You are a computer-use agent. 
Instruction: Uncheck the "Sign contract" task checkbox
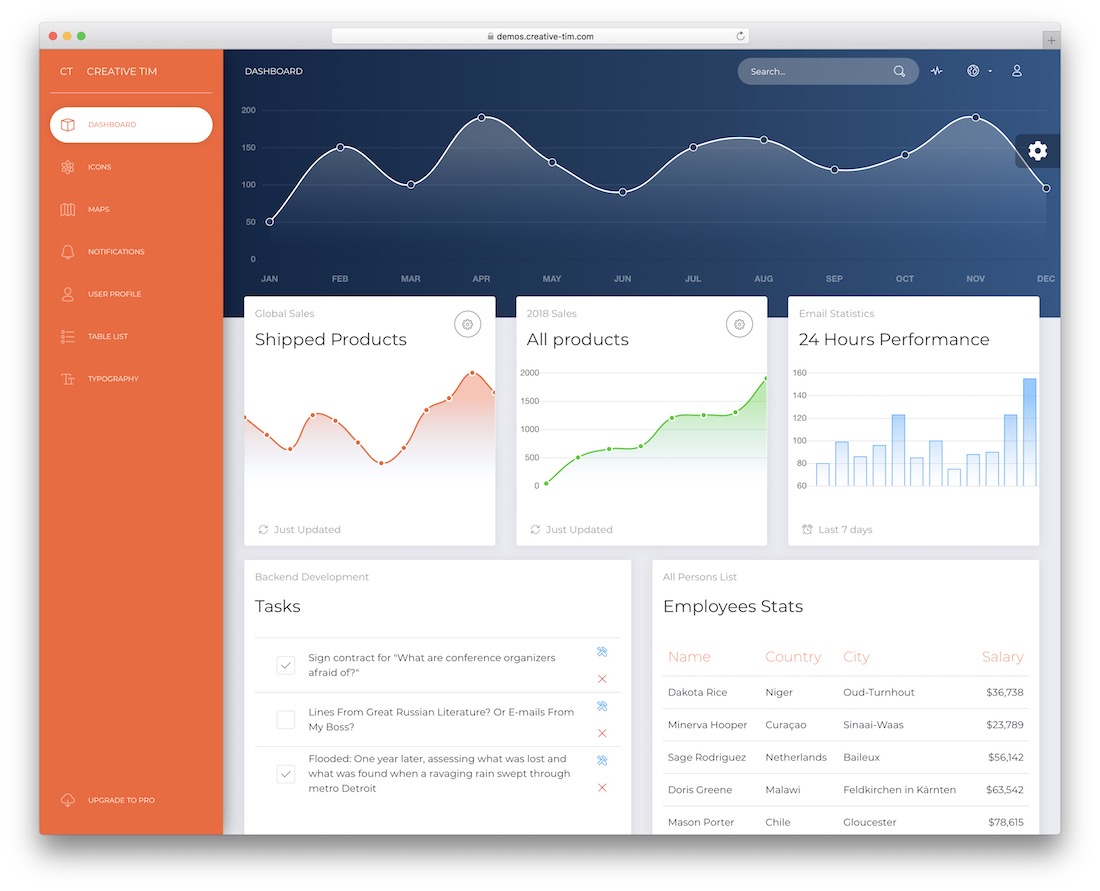click(286, 665)
